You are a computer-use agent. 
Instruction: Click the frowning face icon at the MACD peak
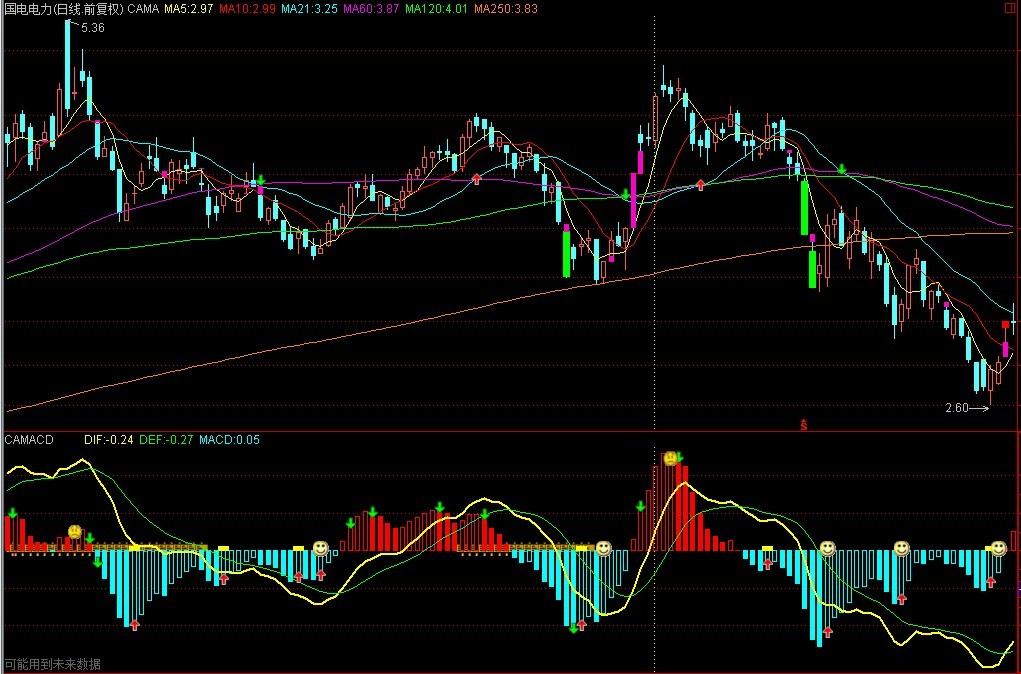(670, 458)
